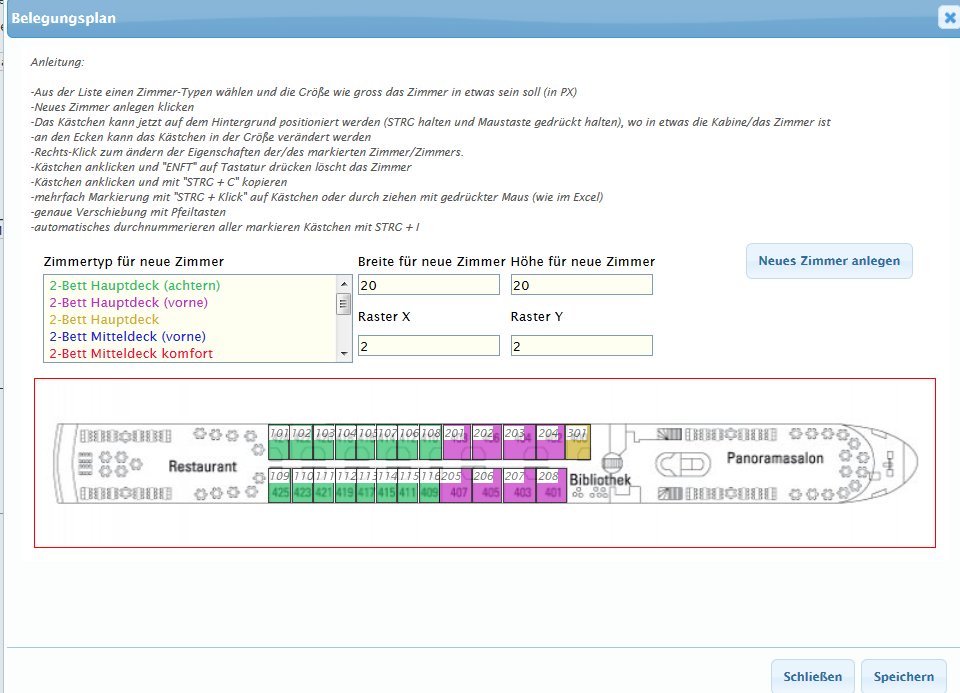Click the Schließen button

point(812,677)
